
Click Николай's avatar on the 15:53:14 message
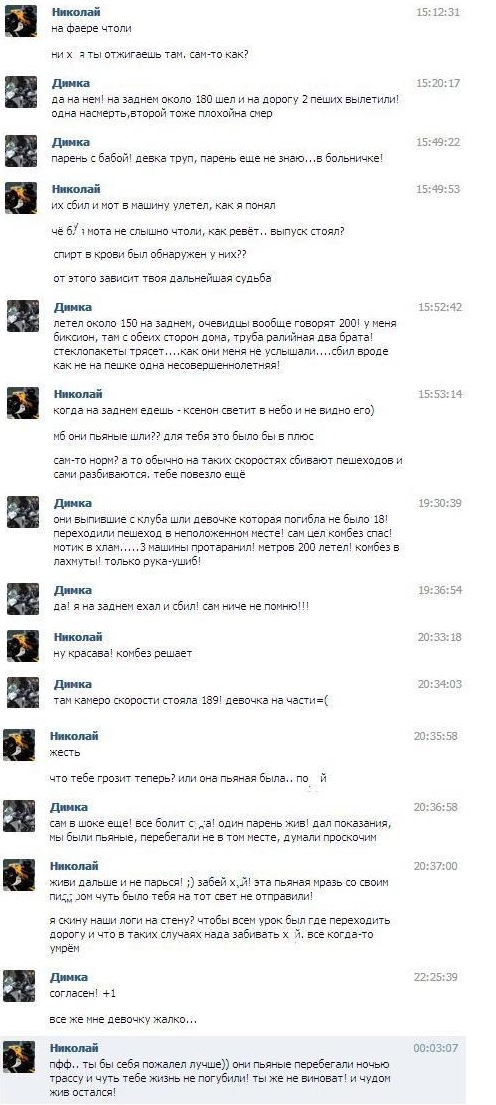click(x=23, y=402)
